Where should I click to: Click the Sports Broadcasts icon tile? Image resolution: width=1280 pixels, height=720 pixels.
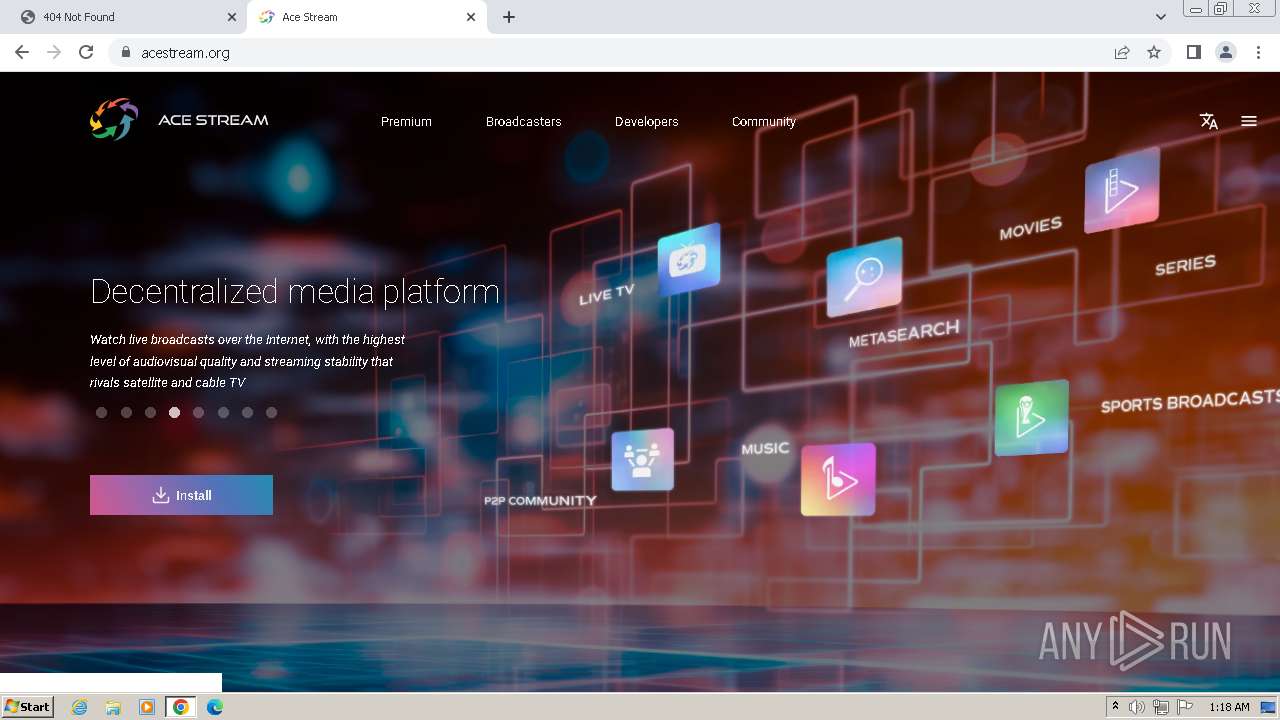point(1031,418)
